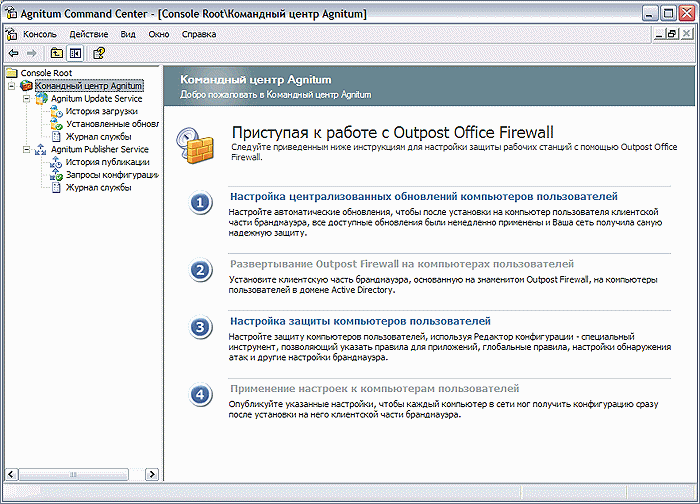
Task: Select Запросы конфигурации tree item
Action: (x=112, y=175)
